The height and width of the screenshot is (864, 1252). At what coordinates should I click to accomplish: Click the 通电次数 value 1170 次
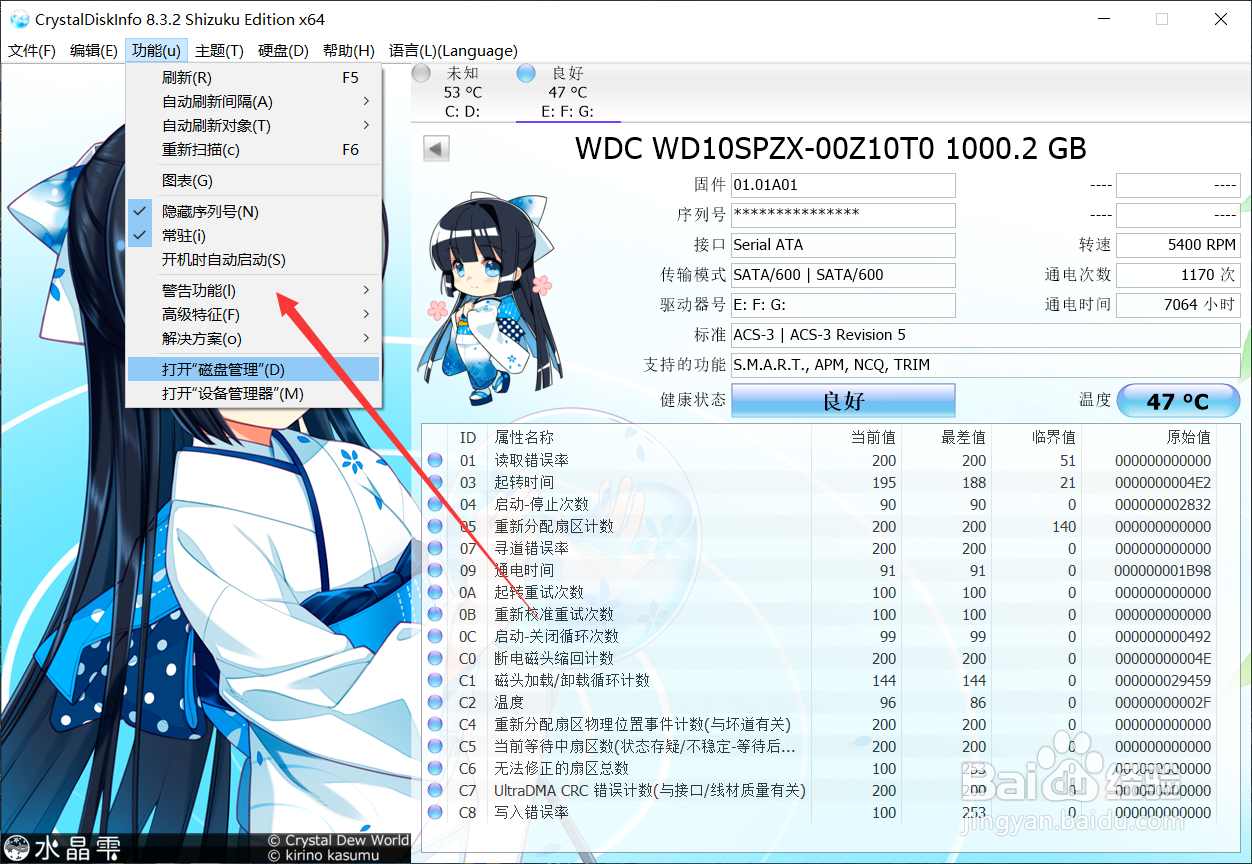pos(1178,275)
